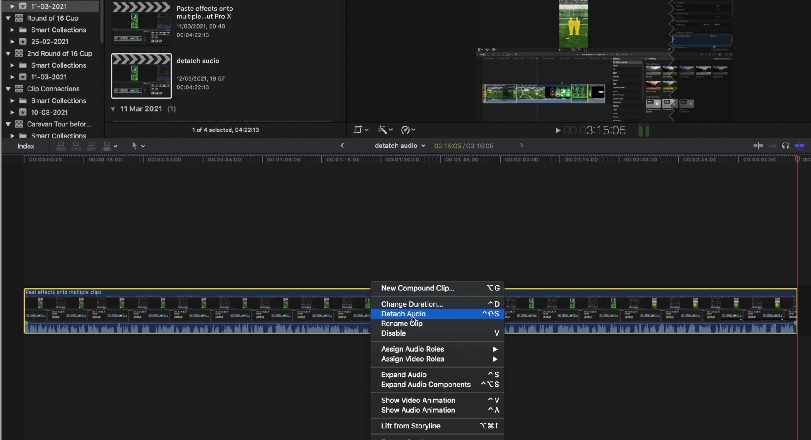This screenshot has height=440, width=811.
Task: Click the timeline timecode duration readout
Action: (x=463, y=146)
